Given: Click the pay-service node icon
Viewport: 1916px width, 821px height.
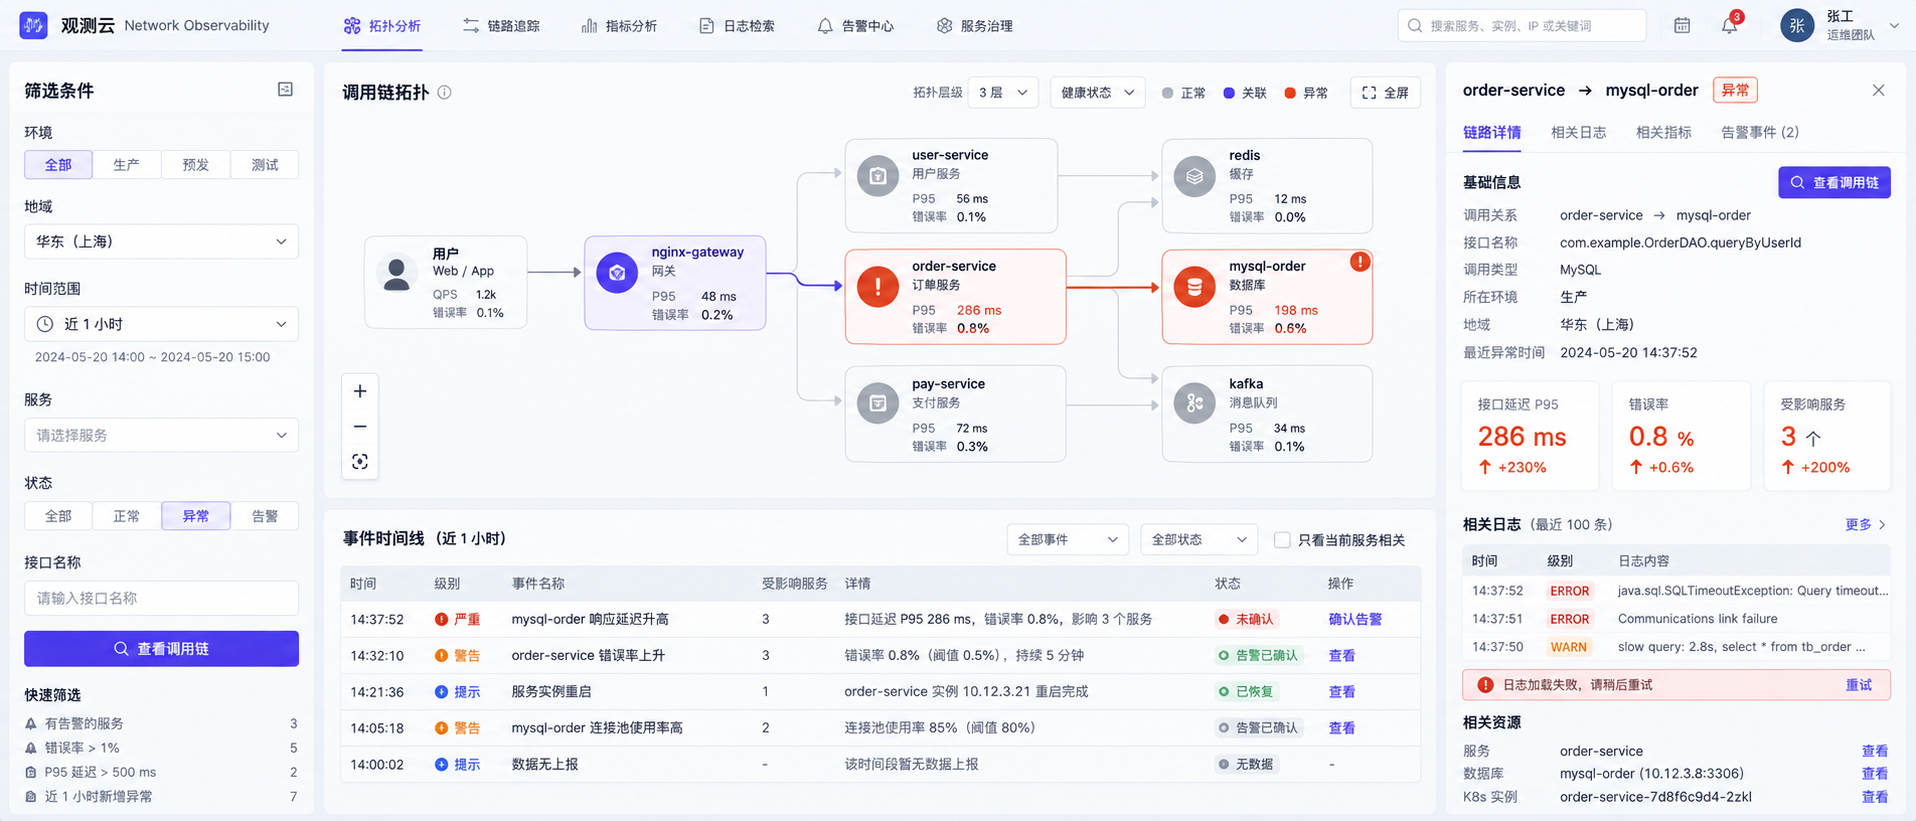Looking at the screenshot, I should tap(878, 404).
